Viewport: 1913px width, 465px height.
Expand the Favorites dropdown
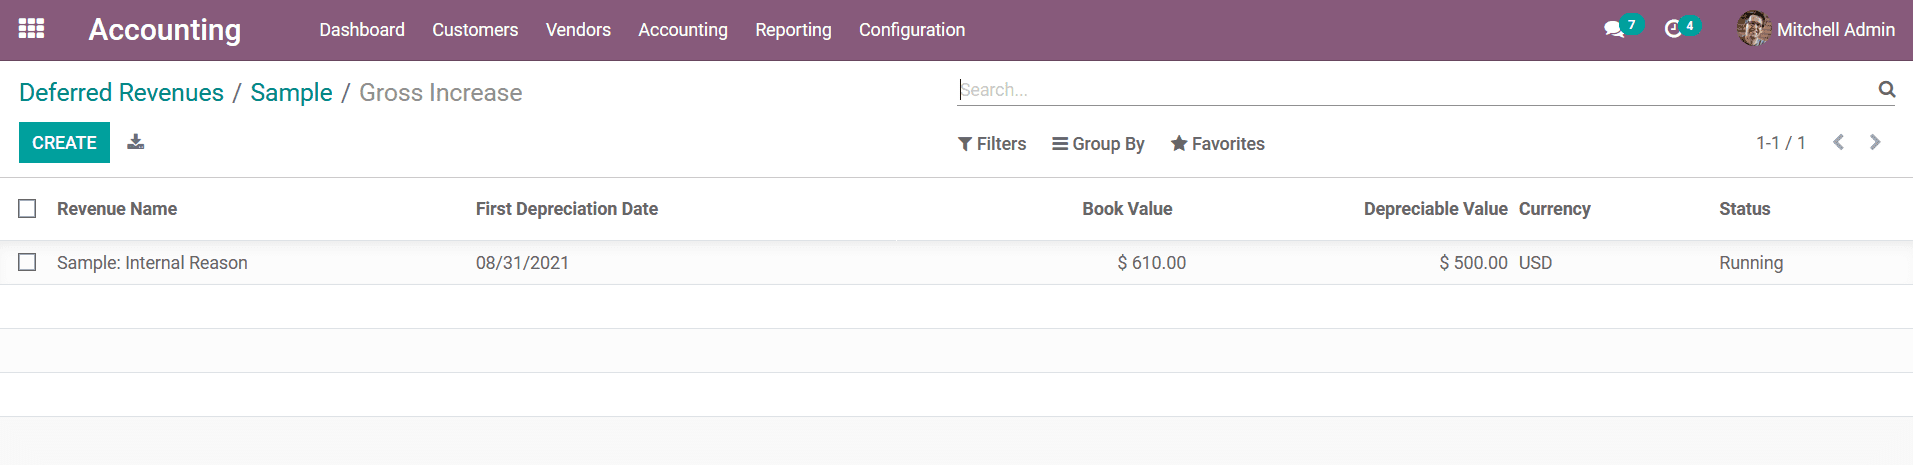pos(1217,144)
